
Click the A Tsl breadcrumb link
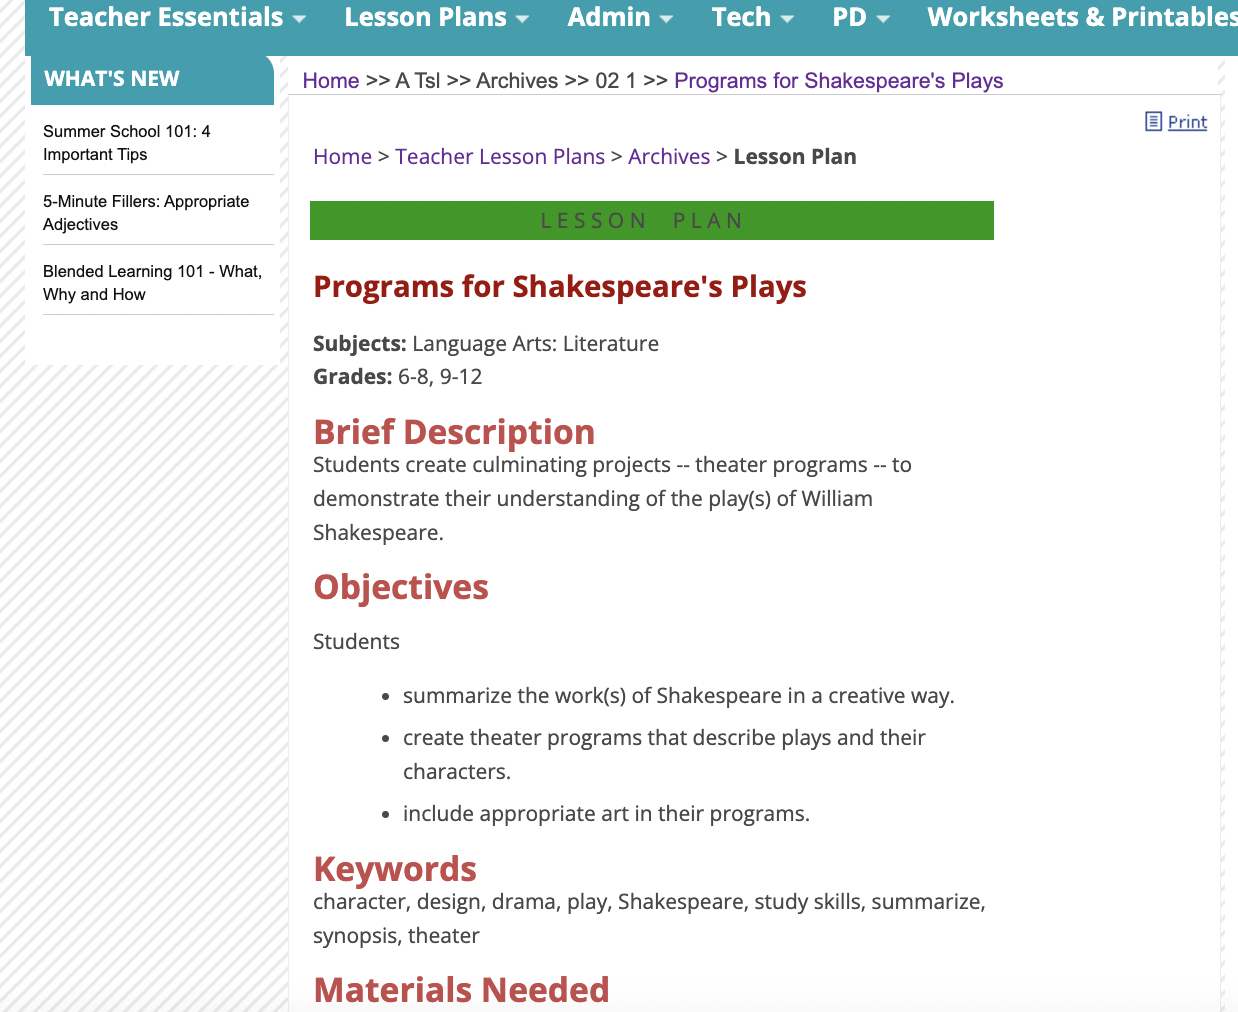[x=417, y=80]
